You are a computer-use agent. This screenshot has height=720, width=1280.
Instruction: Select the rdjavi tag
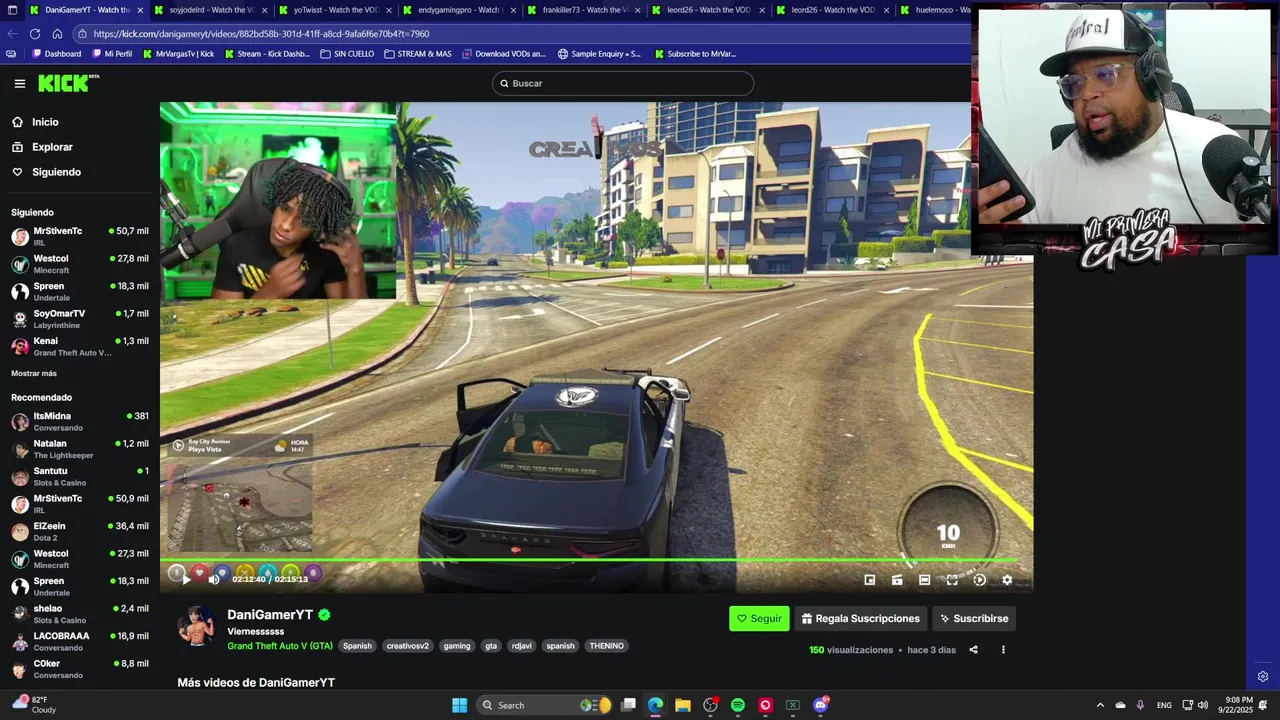point(522,646)
